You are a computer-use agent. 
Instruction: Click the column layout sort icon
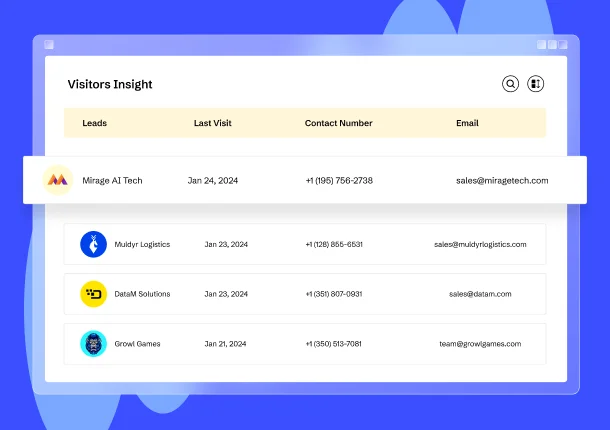click(x=535, y=84)
